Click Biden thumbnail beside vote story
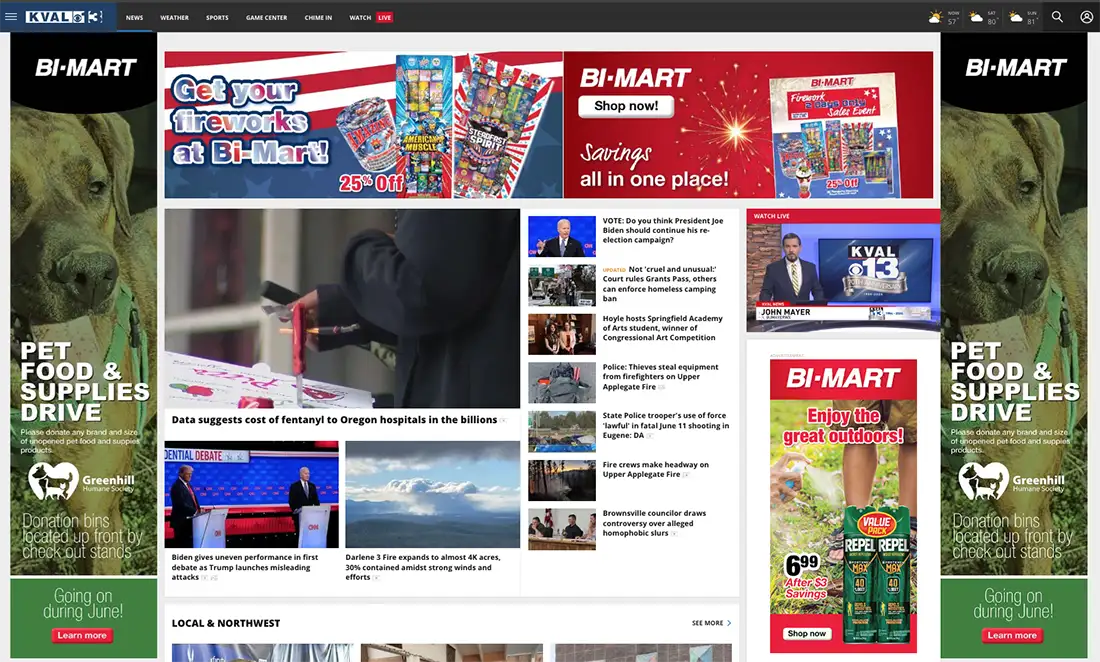 pyautogui.click(x=562, y=236)
